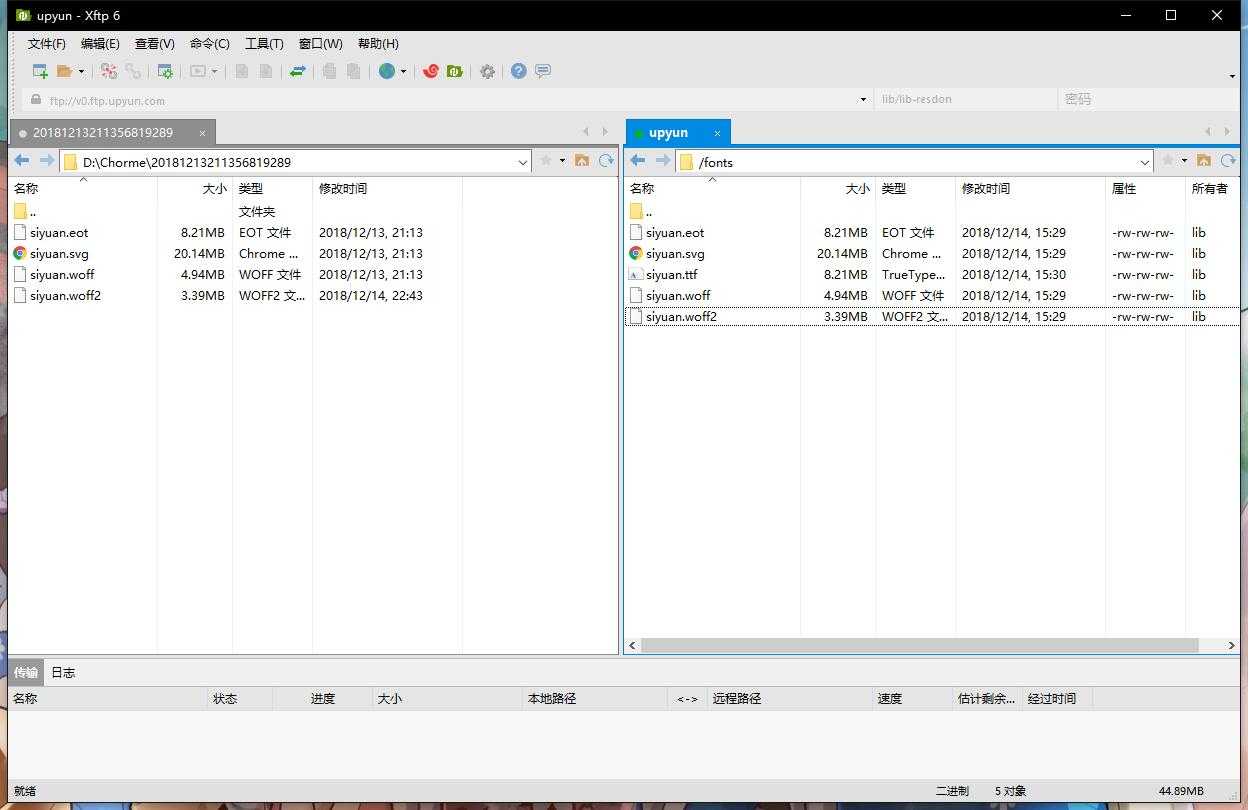Select siyuan.ttf in remote pane
Screen dimensions: 1248x810
click(671, 275)
